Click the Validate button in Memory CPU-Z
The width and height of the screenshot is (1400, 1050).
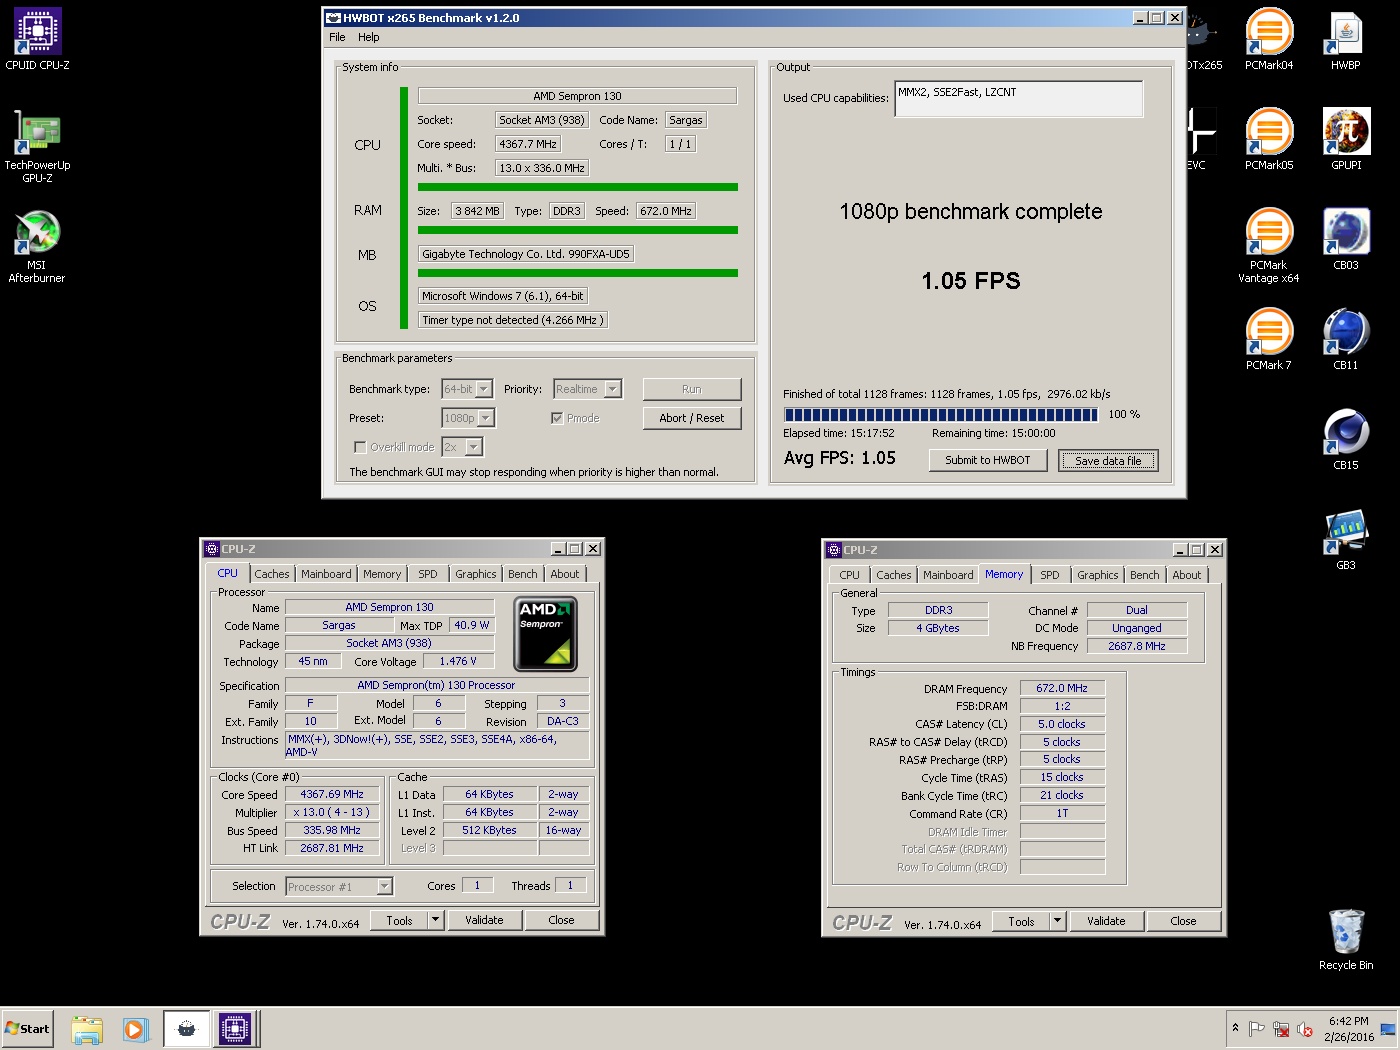[x=1106, y=921]
